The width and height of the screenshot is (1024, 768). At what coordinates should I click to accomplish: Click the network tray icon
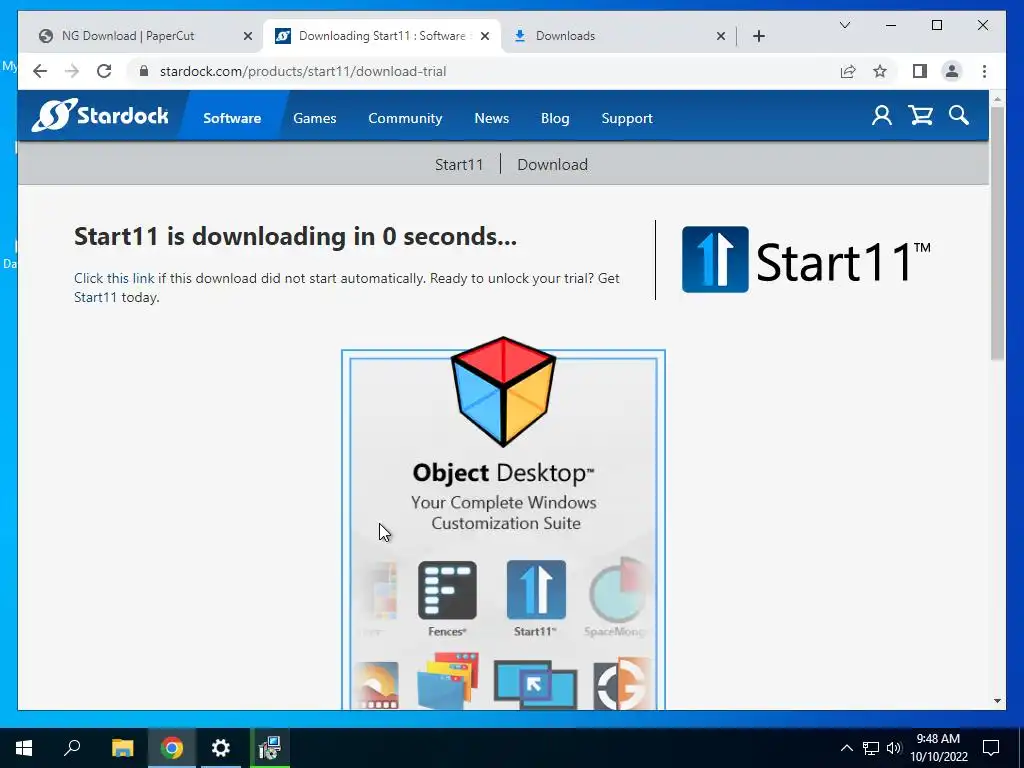coord(871,748)
